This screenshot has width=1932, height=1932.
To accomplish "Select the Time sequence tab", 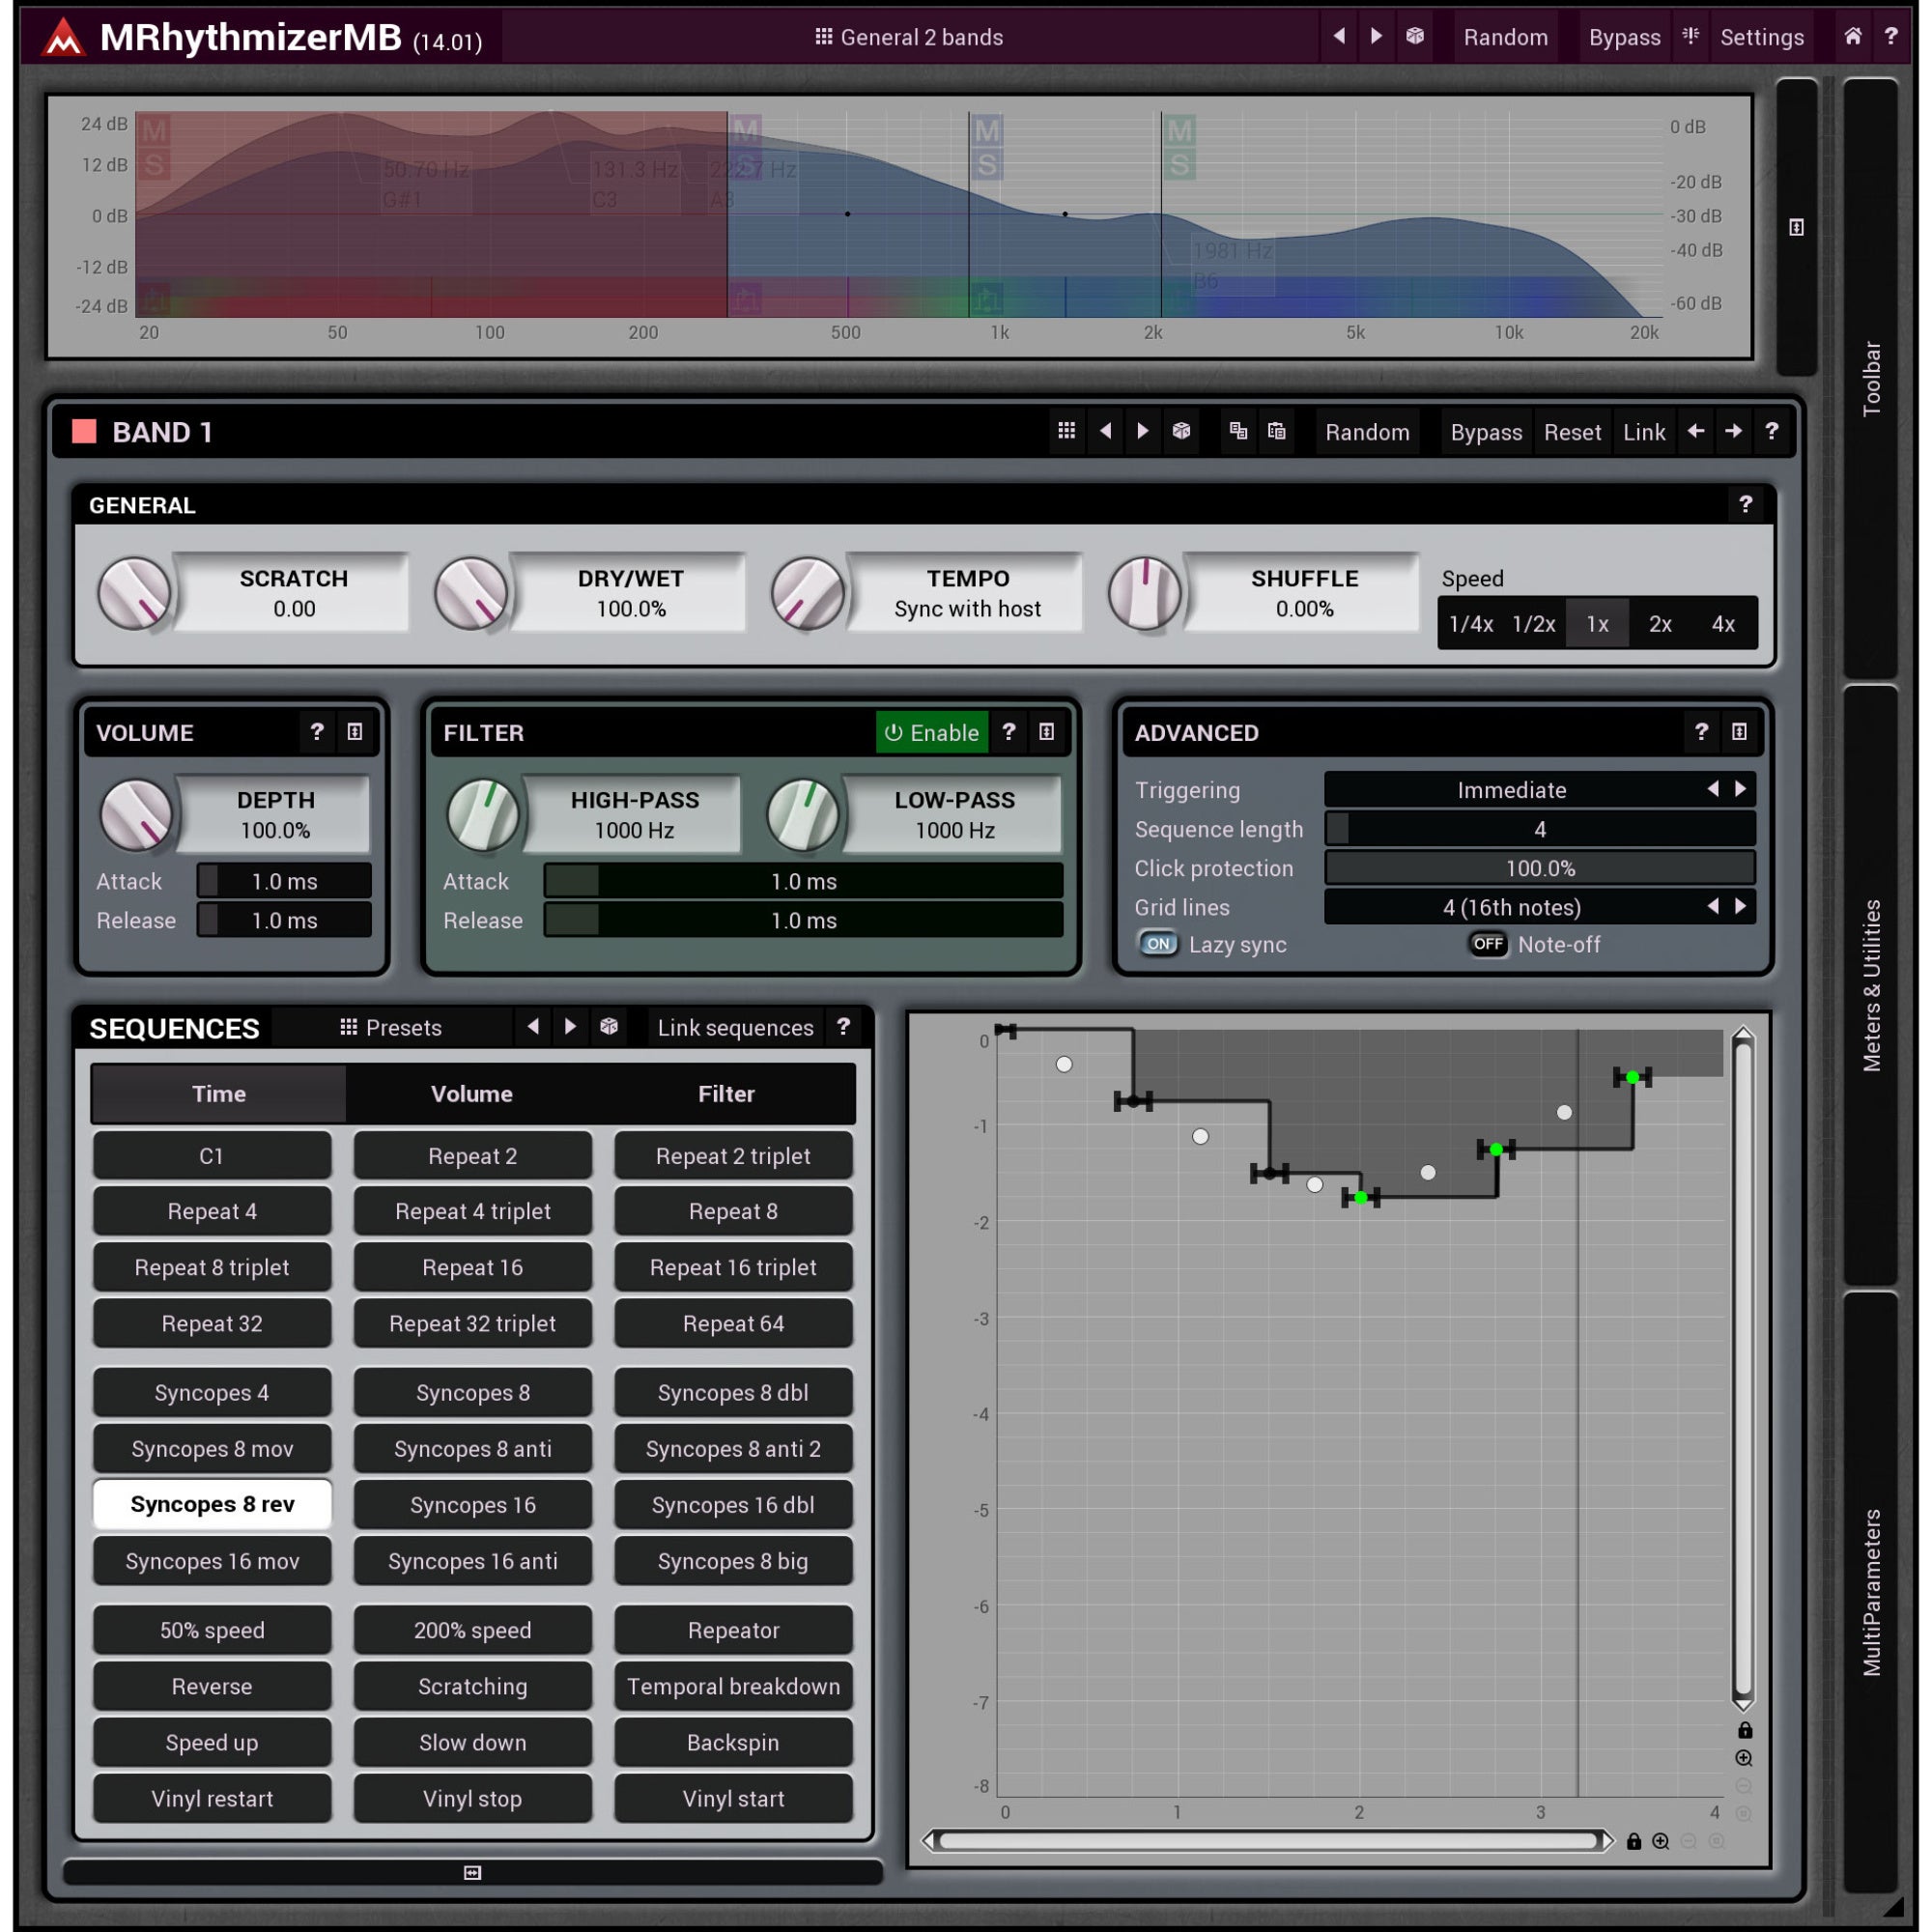I will (x=219, y=1093).
